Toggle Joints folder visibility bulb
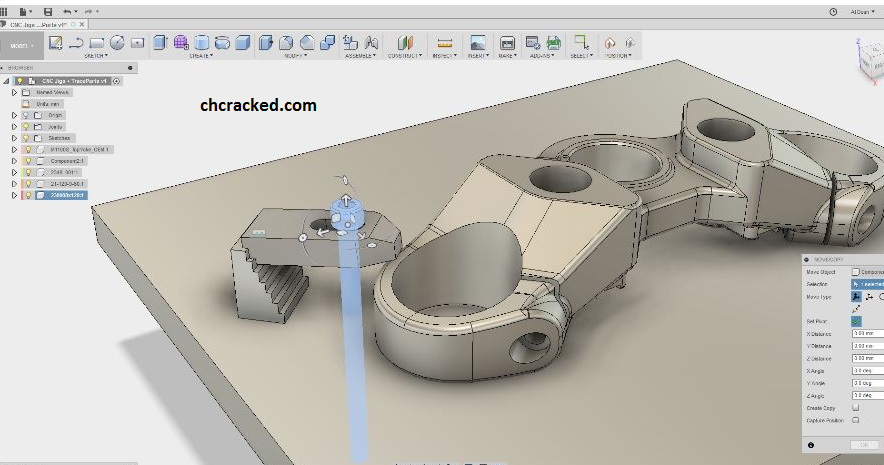Image resolution: width=884 pixels, height=465 pixels. [x=26, y=127]
